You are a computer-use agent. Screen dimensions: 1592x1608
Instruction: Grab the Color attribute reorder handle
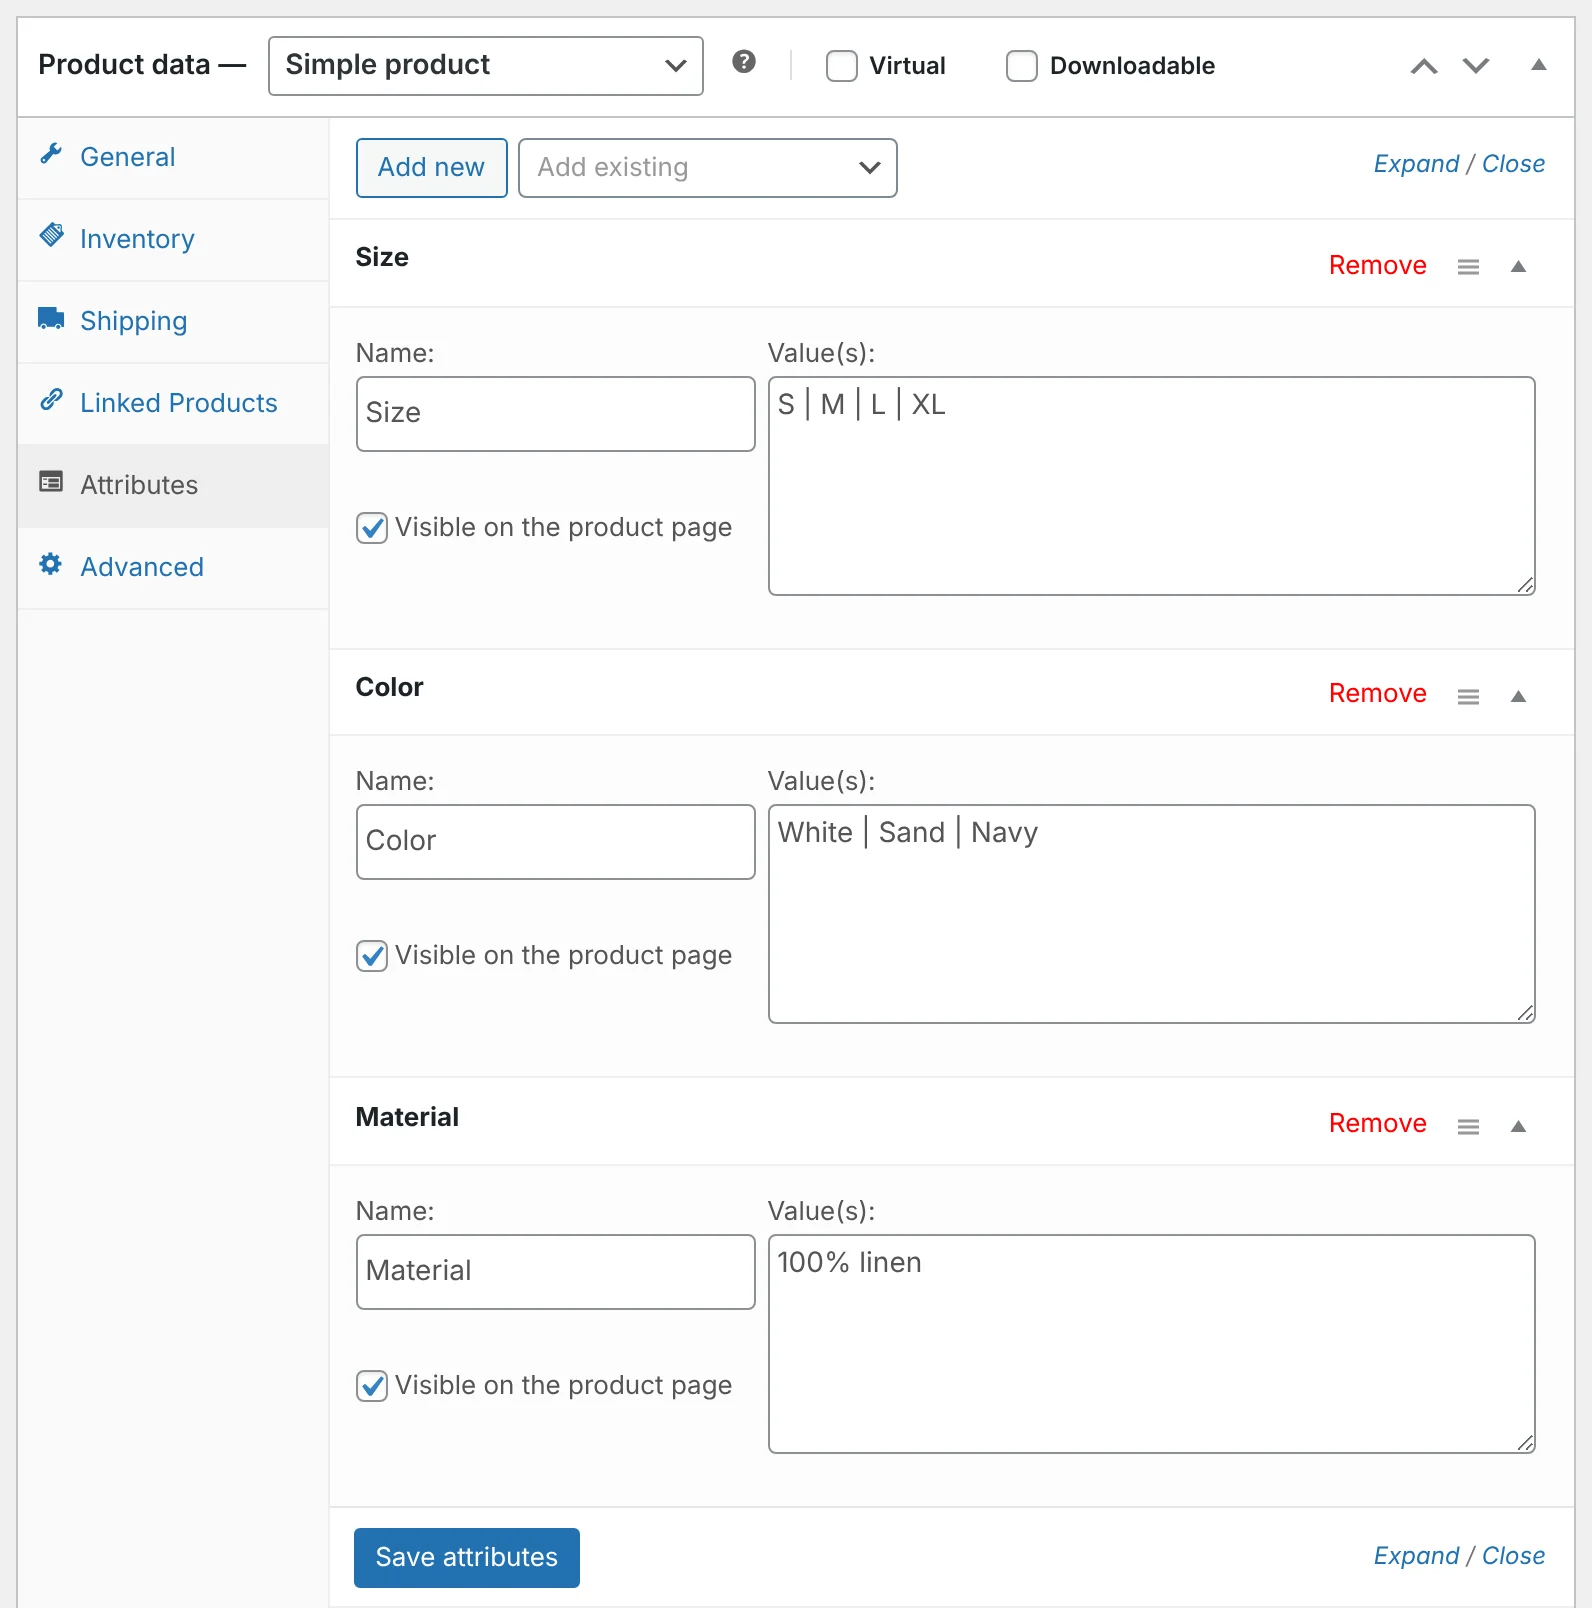pyautogui.click(x=1468, y=697)
